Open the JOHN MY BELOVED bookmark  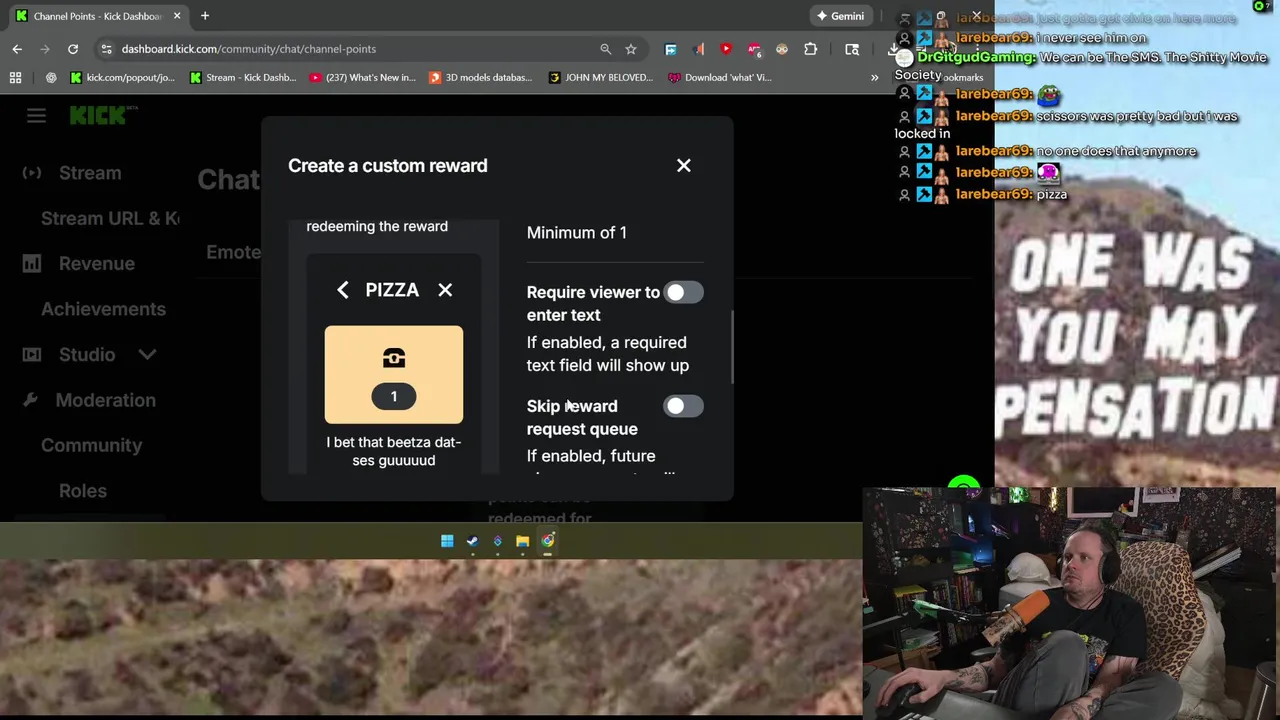pos(601,77)
